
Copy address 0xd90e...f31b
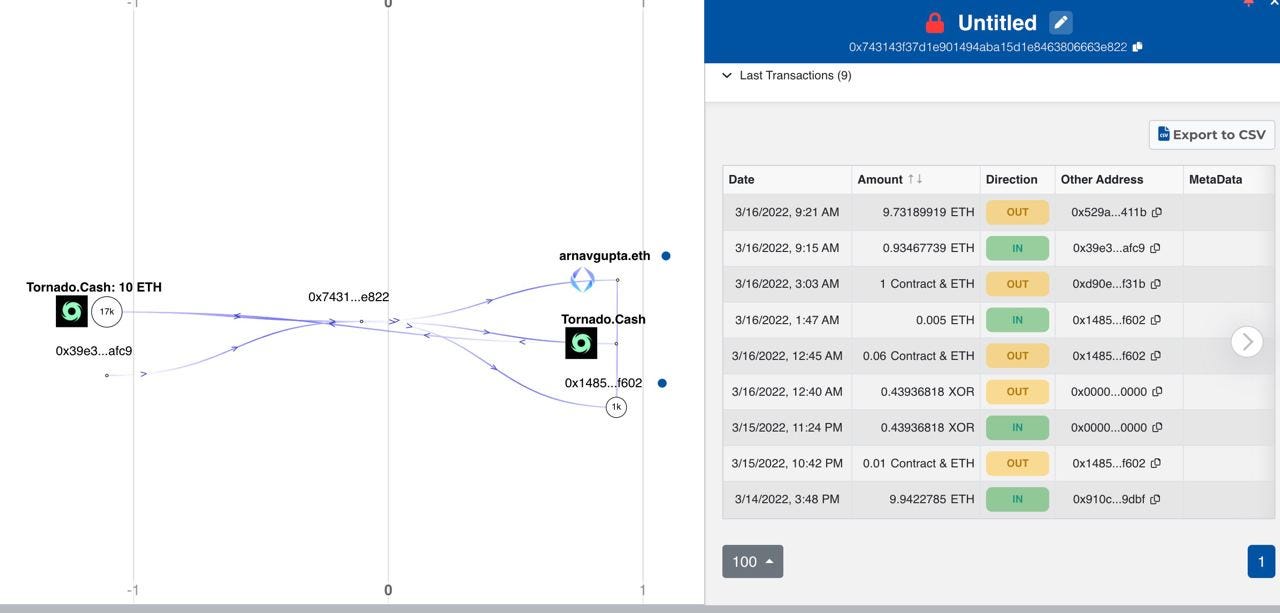point(1156,284)
